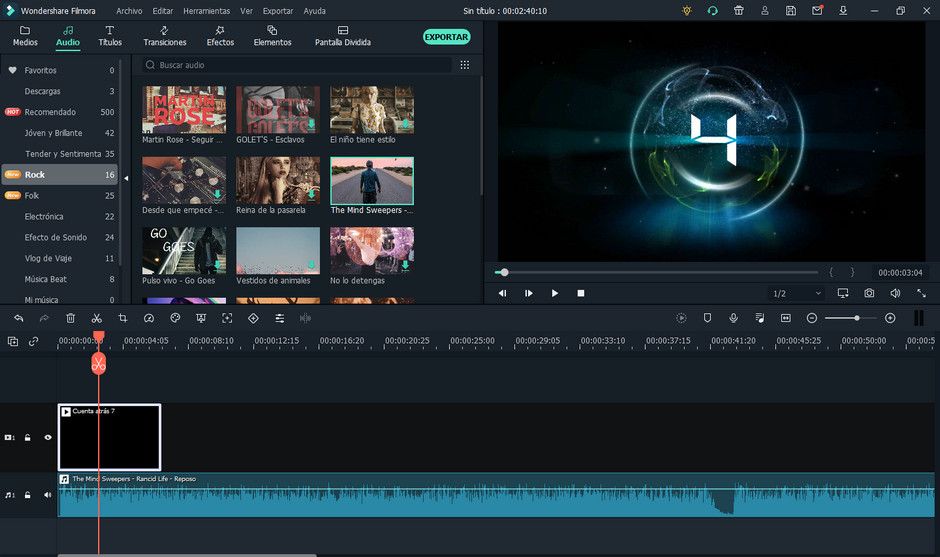This screenshot has height=557, width=940.
Task: Open the 1/2 preview quality dropdown
Action: (x=797, y=293)
